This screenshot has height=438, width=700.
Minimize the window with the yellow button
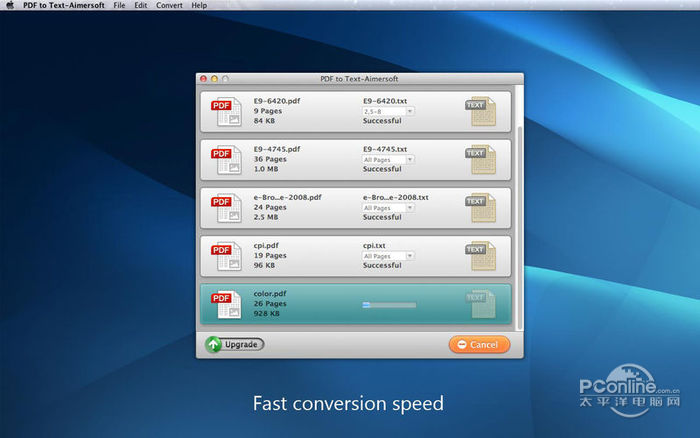pyautogui.click(x=214, y=79)
